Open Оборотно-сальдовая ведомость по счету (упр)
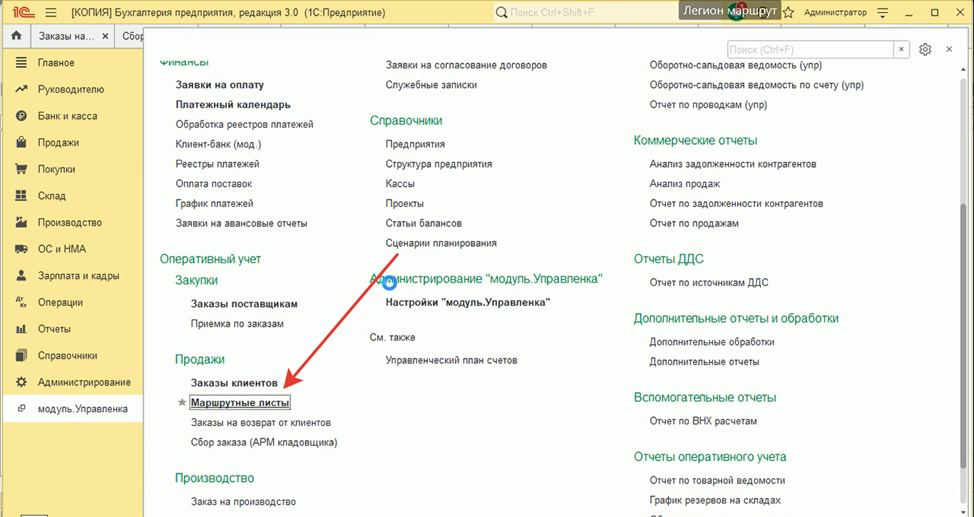The width and height of the screenshot is (974, 517). [x=757, y=85]
